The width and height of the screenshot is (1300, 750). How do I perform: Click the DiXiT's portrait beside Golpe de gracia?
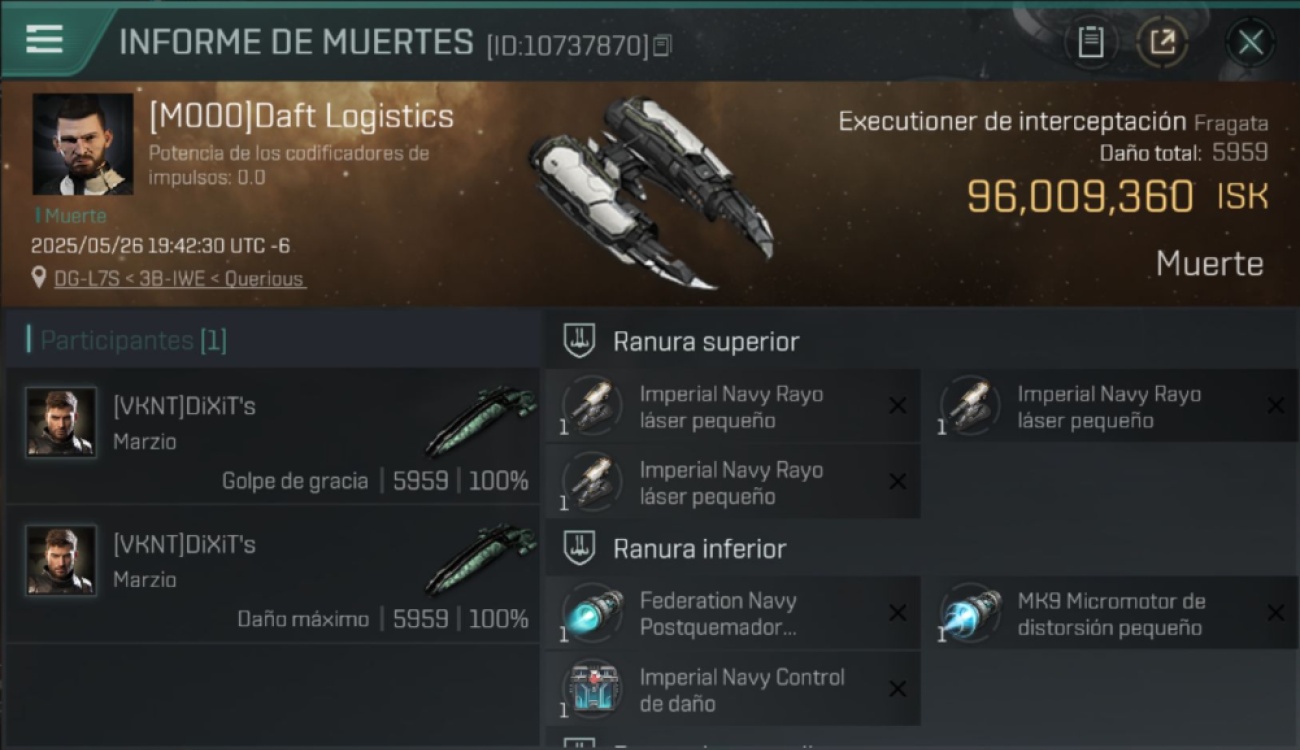[x=61, y=422]
